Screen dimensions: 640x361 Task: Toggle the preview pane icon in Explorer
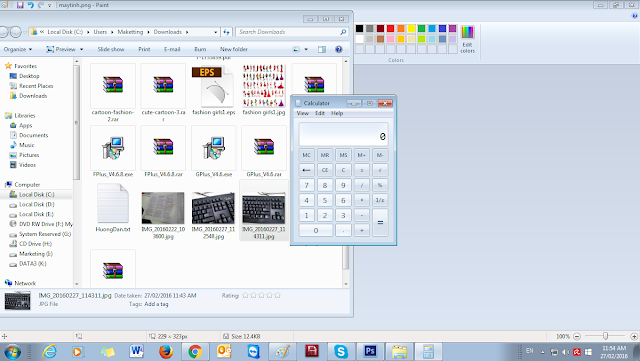[322, 49]
